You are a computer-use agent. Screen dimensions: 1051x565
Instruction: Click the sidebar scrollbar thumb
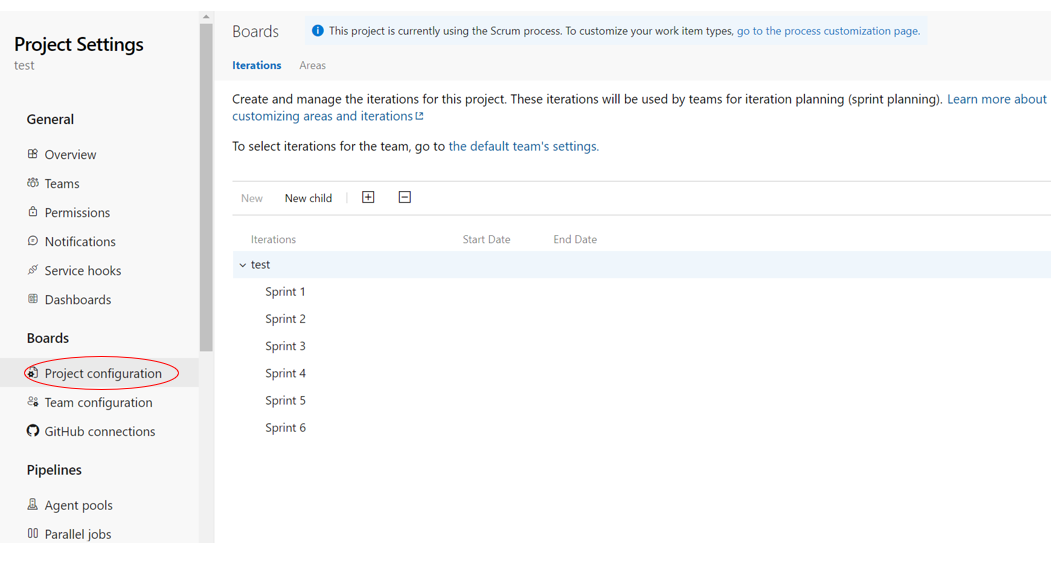click(x=206, y=188)
